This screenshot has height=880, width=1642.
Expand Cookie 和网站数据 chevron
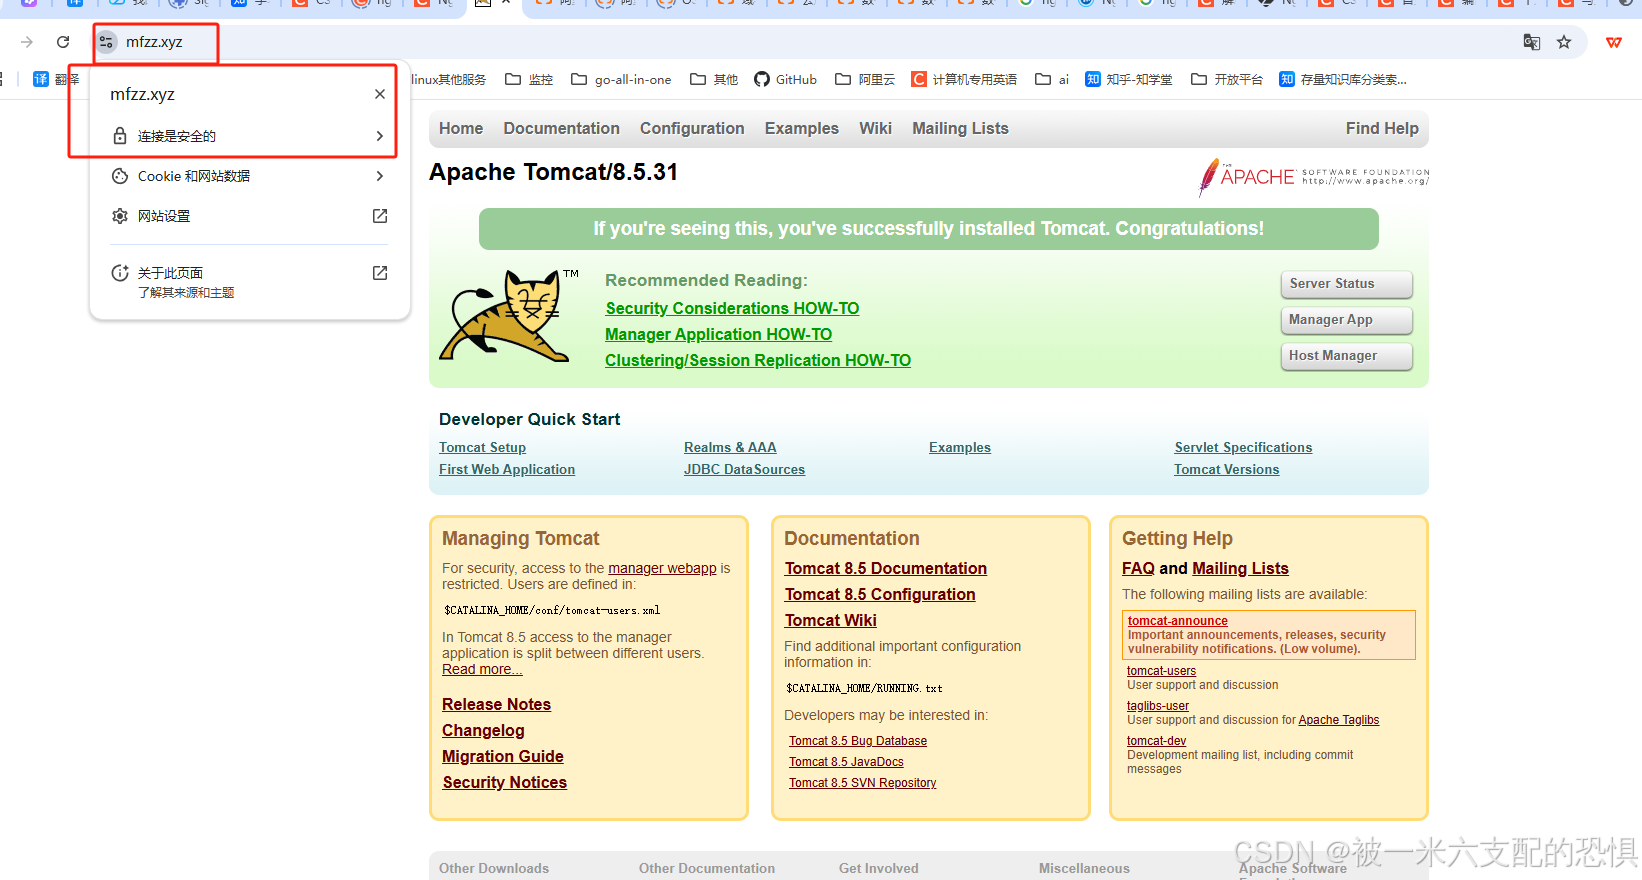point(380,176)
